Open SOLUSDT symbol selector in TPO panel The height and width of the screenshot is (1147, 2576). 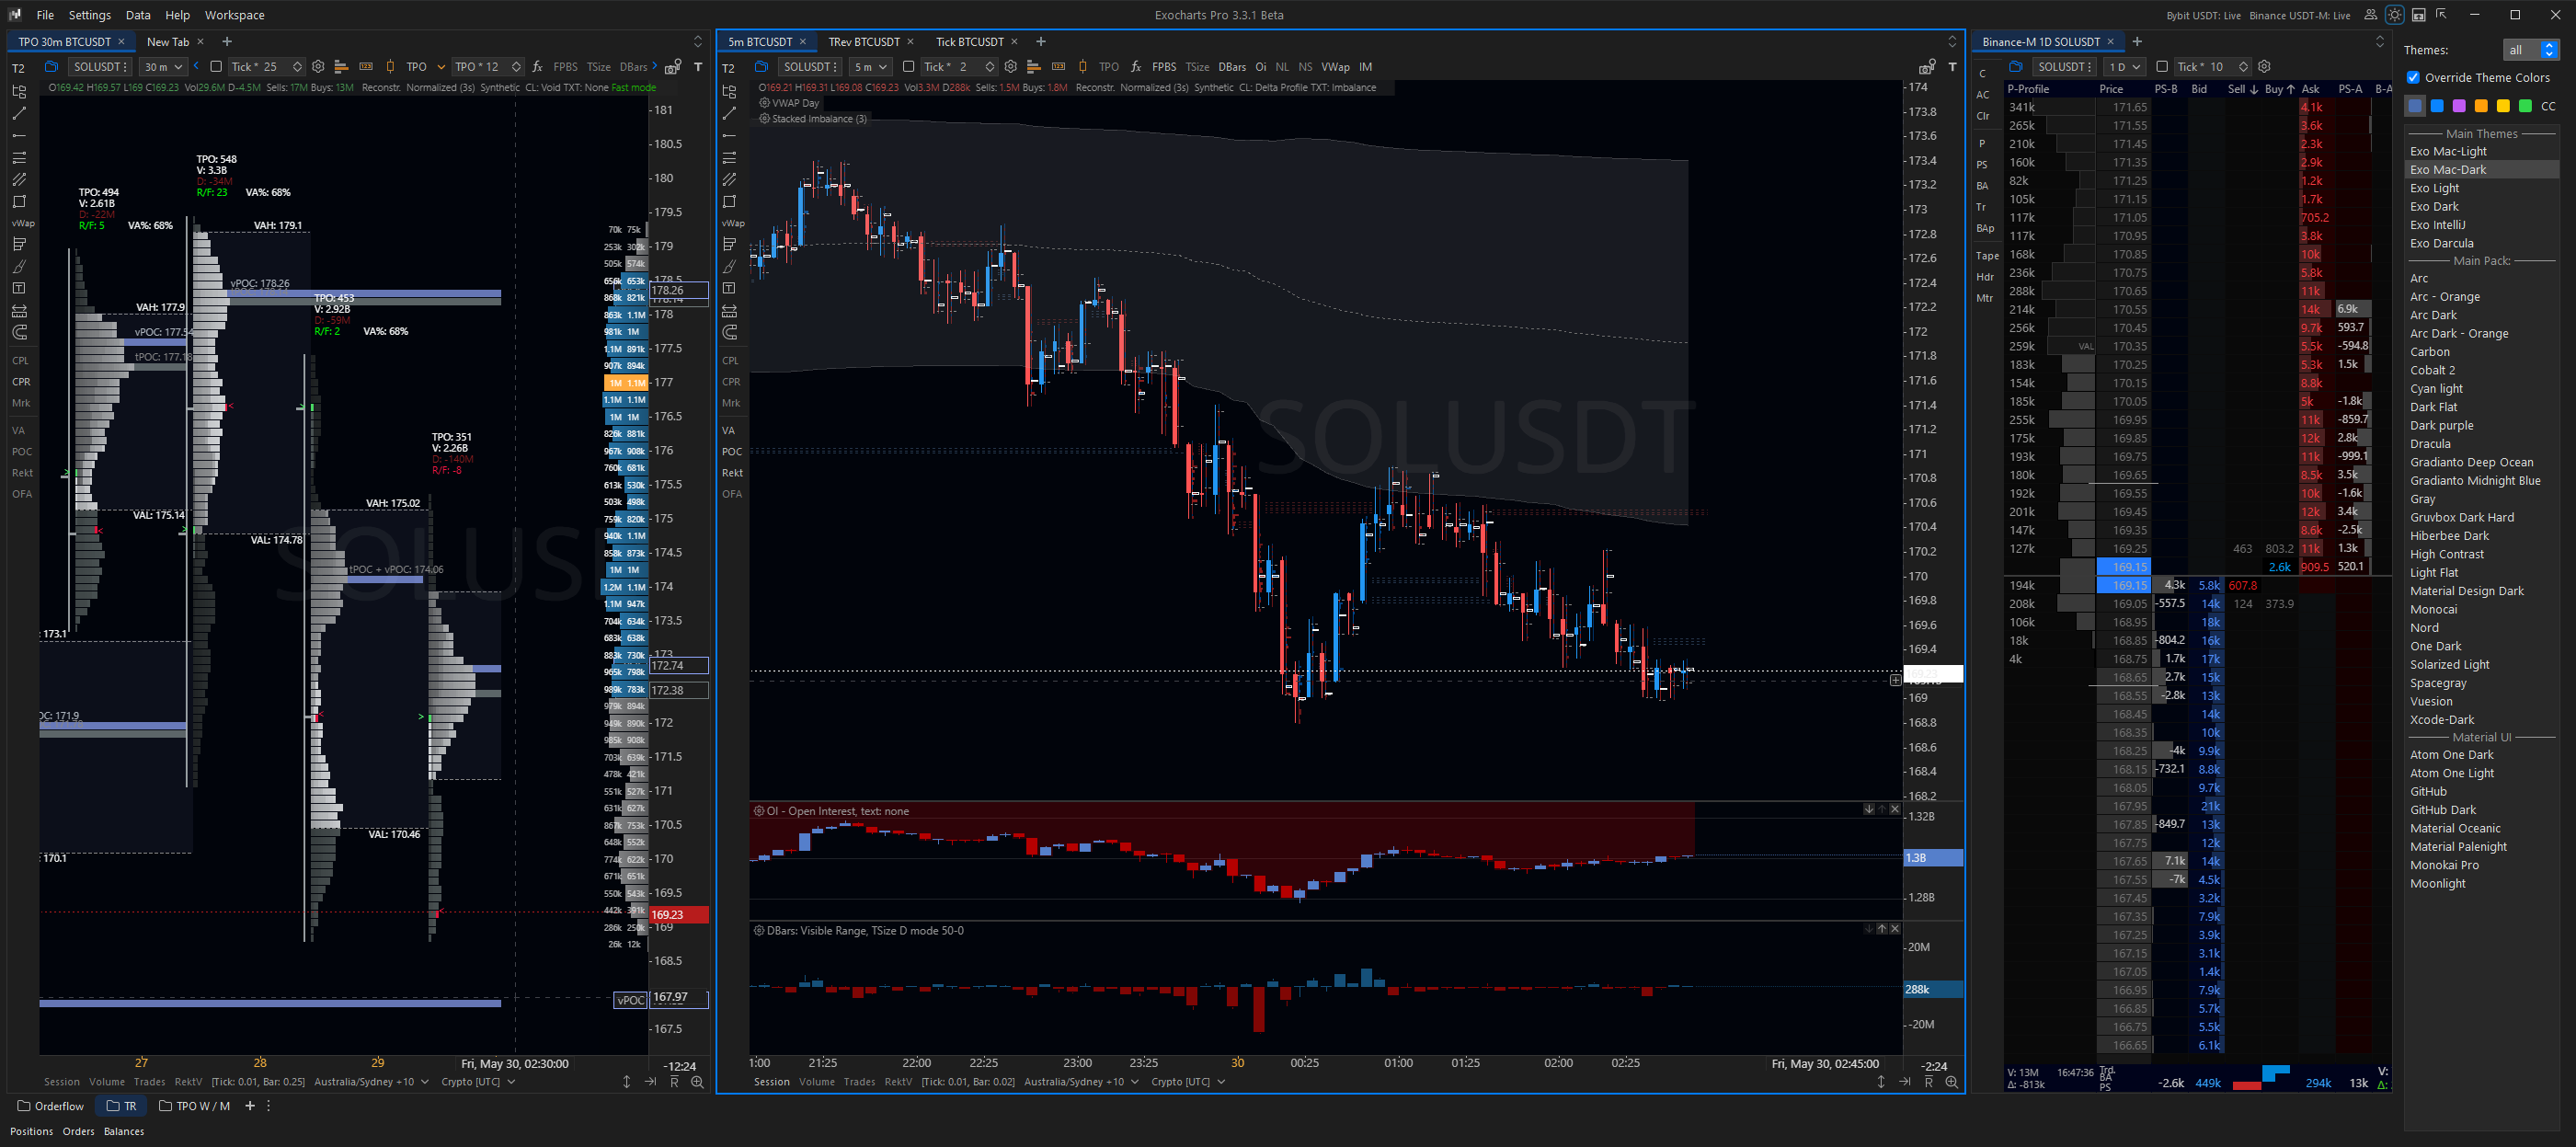[x=100, y=67]
